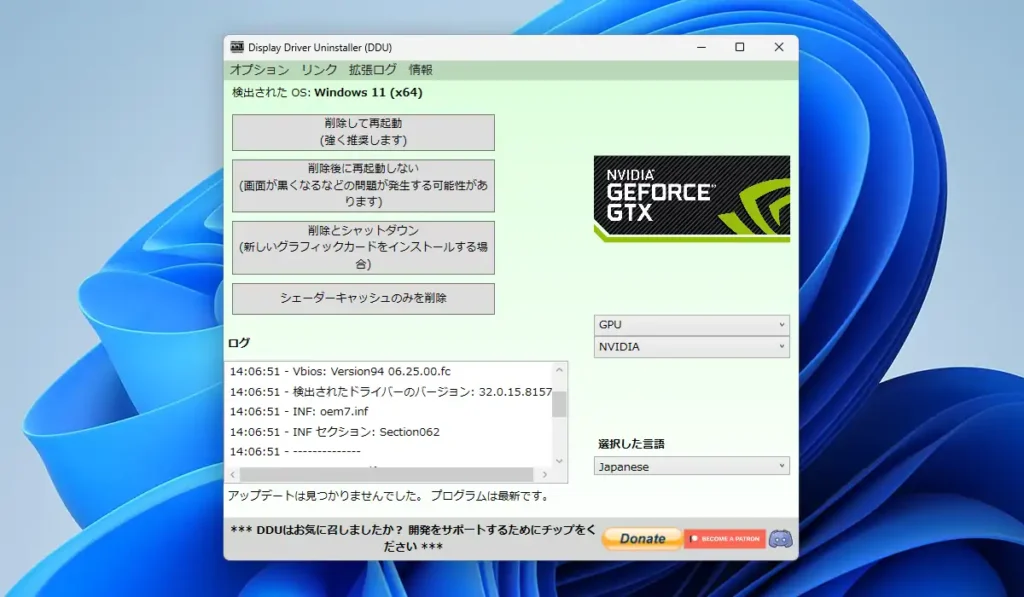Open the GPU device type dropdown
This screenshot has height=597, width=1024.
tap(691, 325)
